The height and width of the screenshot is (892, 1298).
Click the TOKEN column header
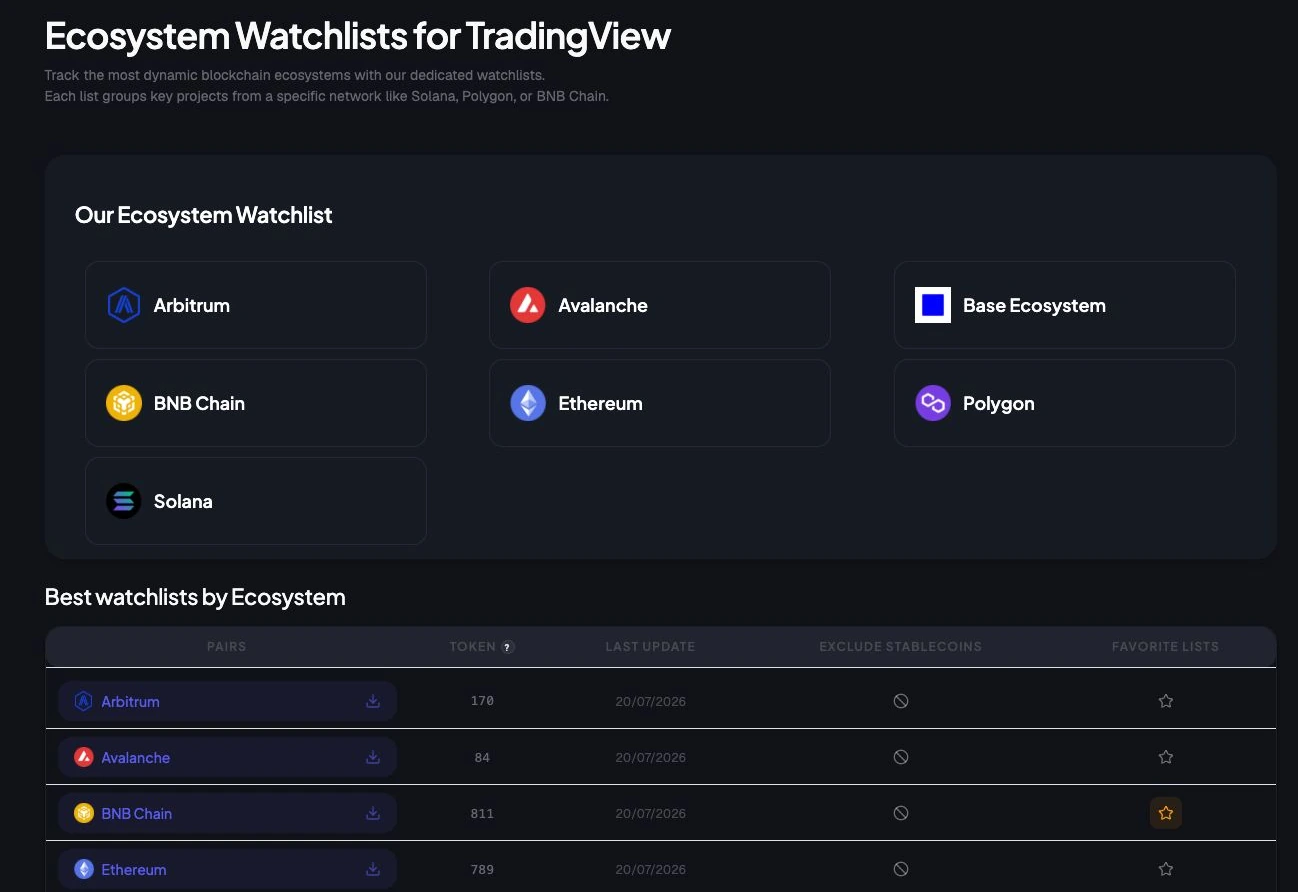click(472, 647)
